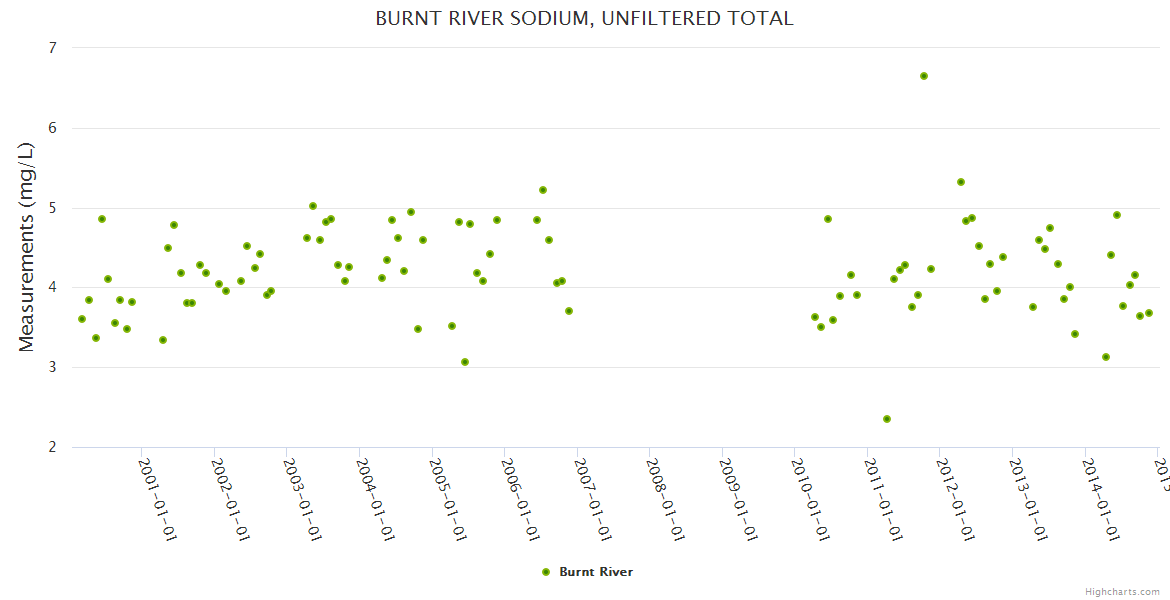Select the first, leftmost data point
The width and height of the screenshot is (1170, 600).
[82, 319]
